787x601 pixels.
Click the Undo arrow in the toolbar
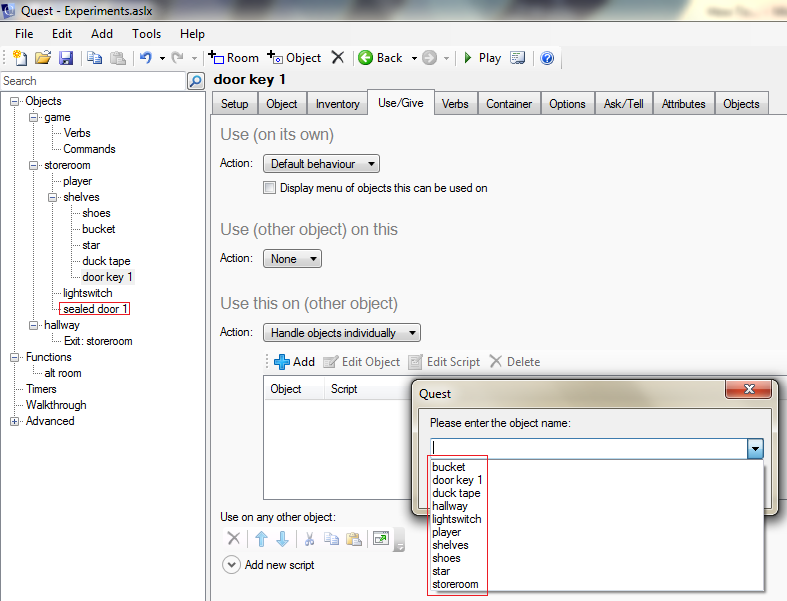tap(146, 58)
